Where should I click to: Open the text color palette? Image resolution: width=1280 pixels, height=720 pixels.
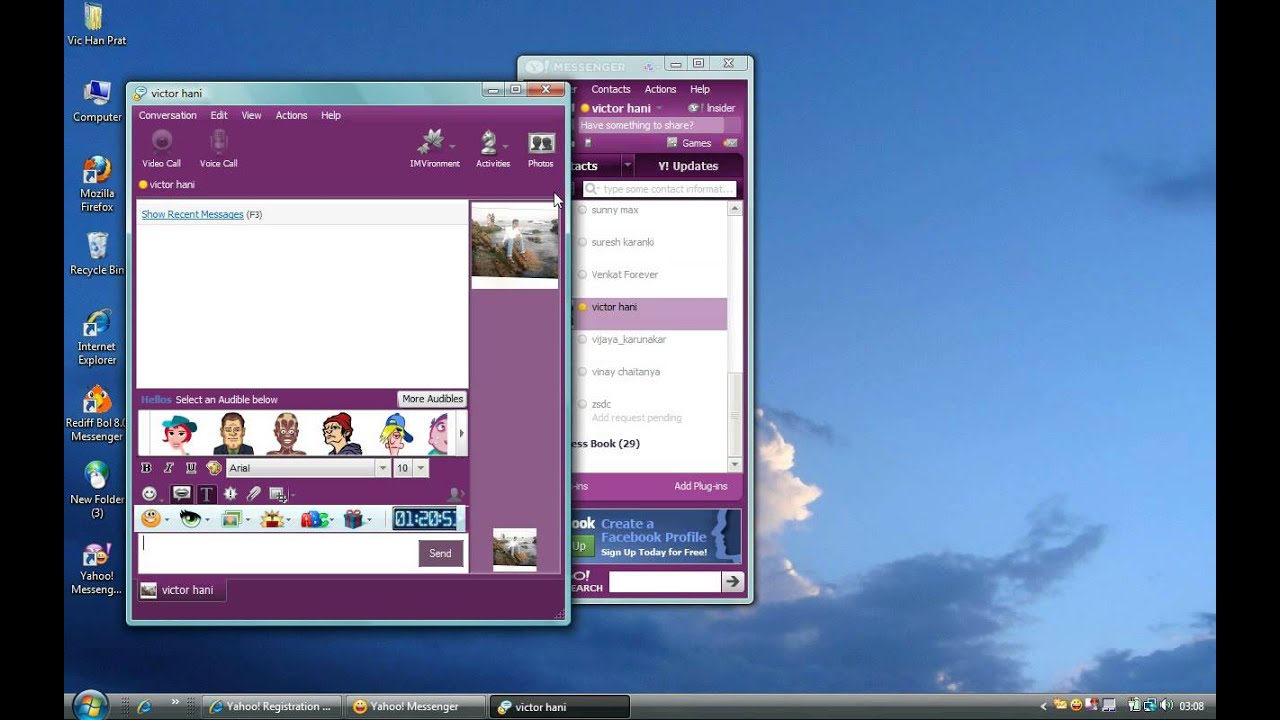[x=213, y=468]
